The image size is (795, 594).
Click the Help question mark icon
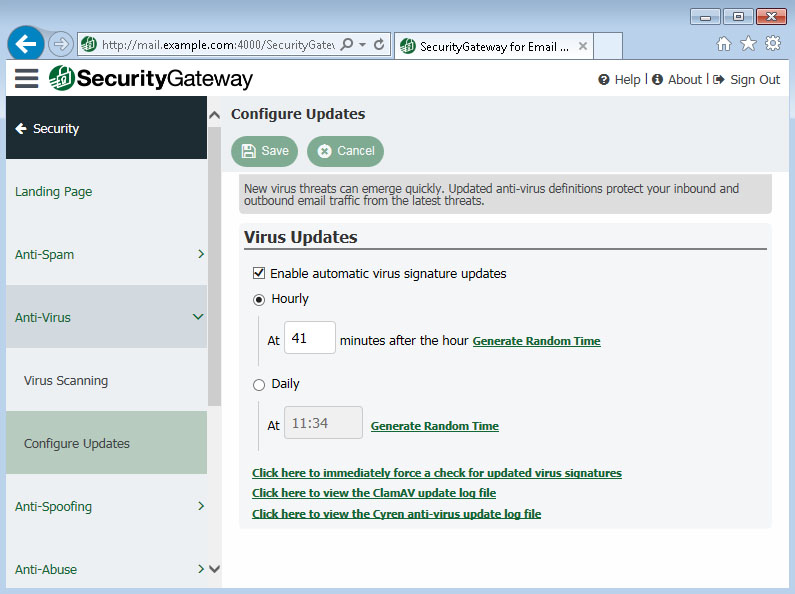click(603, 80)
